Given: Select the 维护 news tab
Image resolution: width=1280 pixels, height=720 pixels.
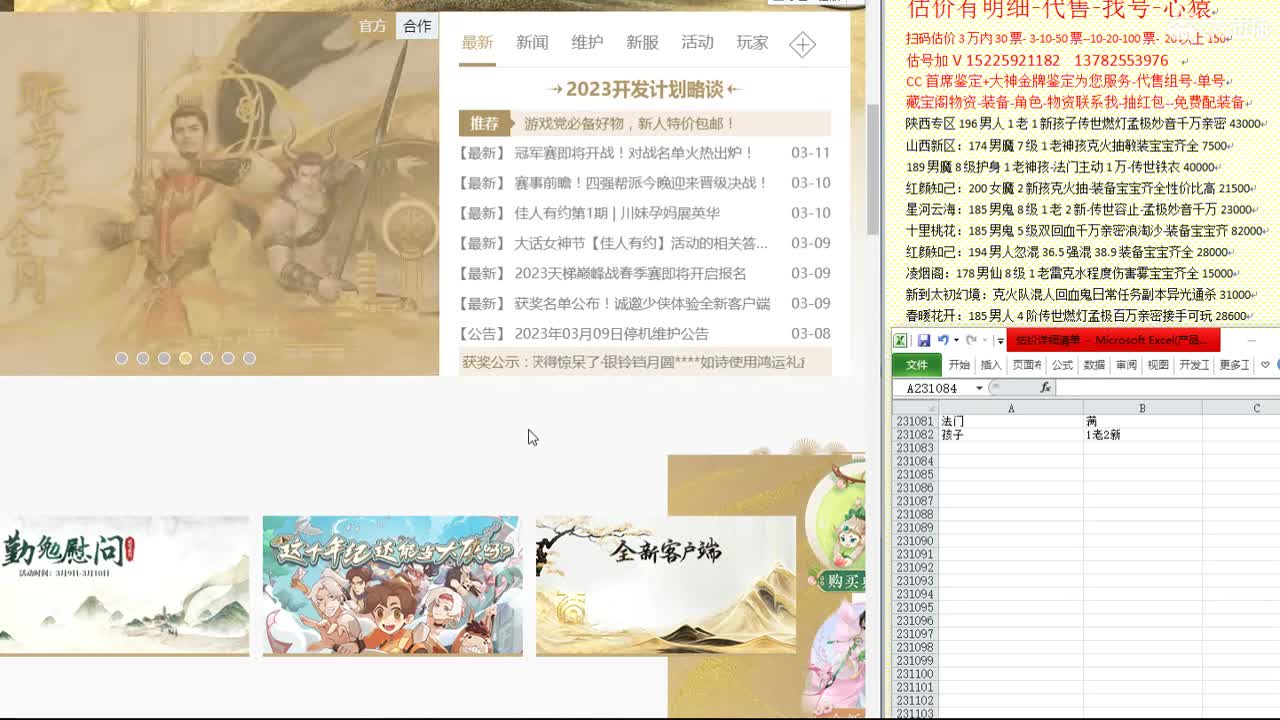Looking at the screenshot, I should [x=587, y=42].
